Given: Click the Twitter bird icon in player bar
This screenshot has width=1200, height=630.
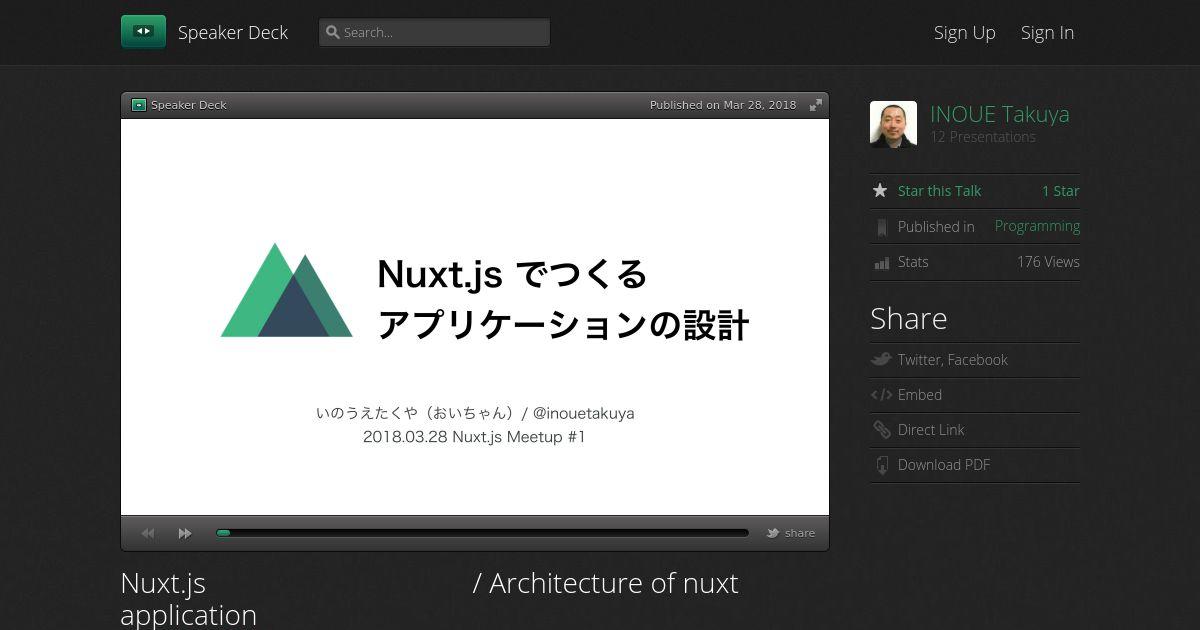Looking at the screenshot, I should (773, 533).
